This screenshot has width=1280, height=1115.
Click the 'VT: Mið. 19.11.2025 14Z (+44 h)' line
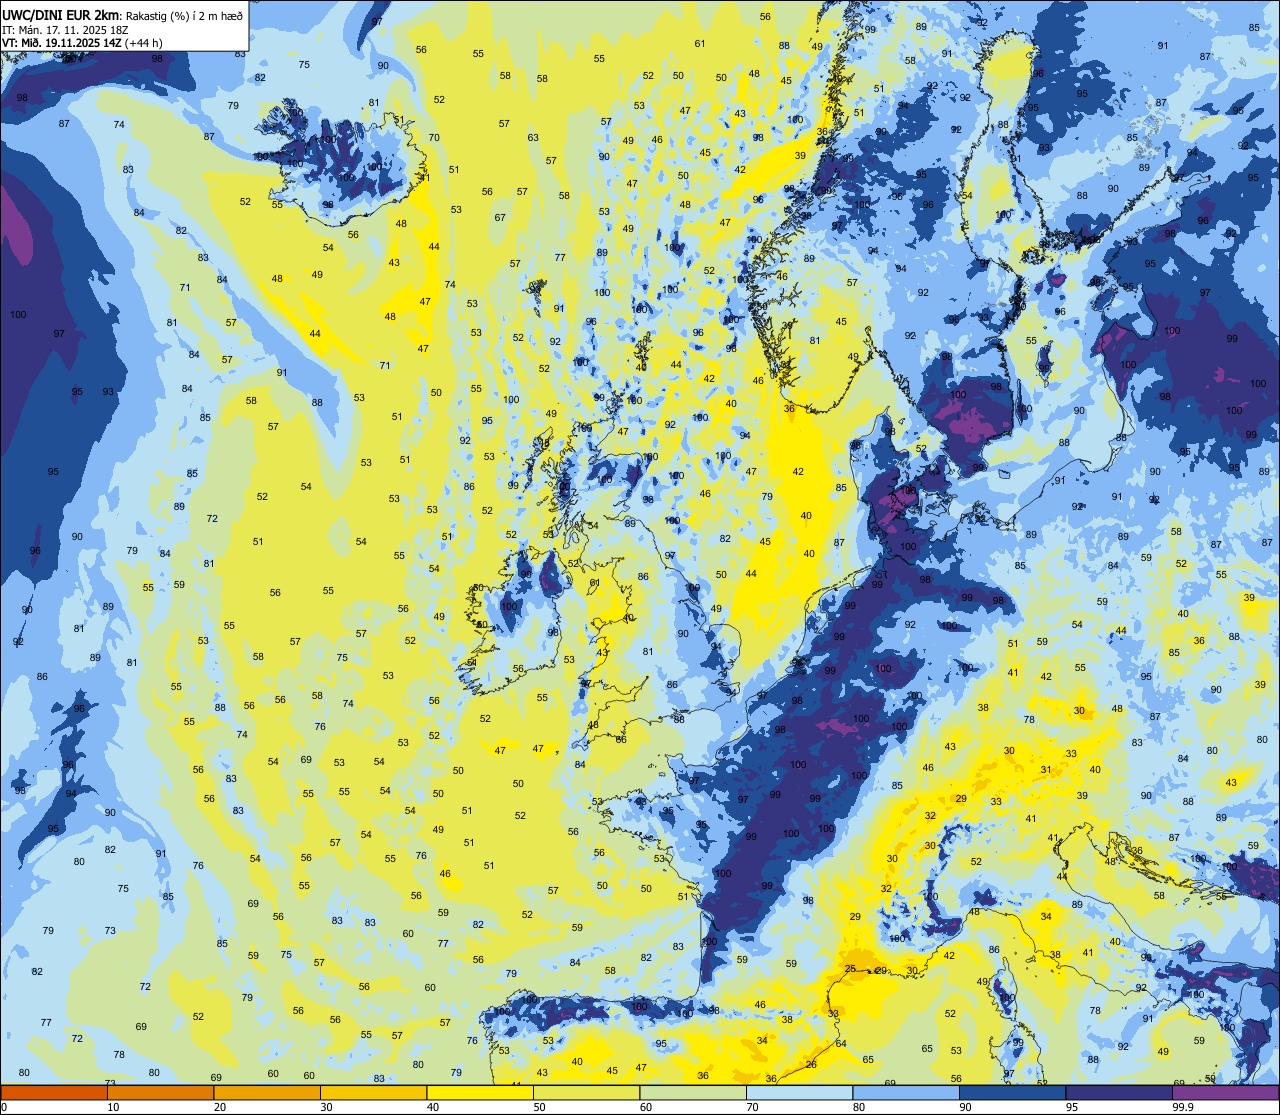tap(82, 43)
